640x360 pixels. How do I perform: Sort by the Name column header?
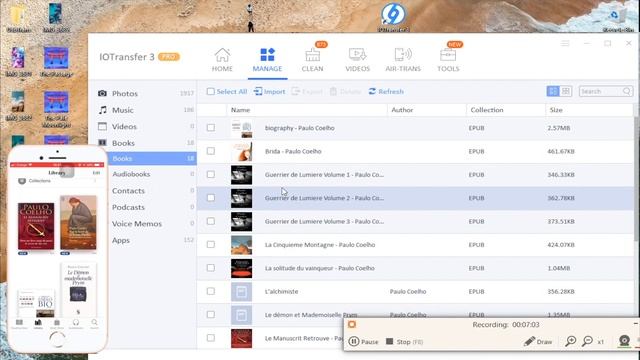[240, 110]
